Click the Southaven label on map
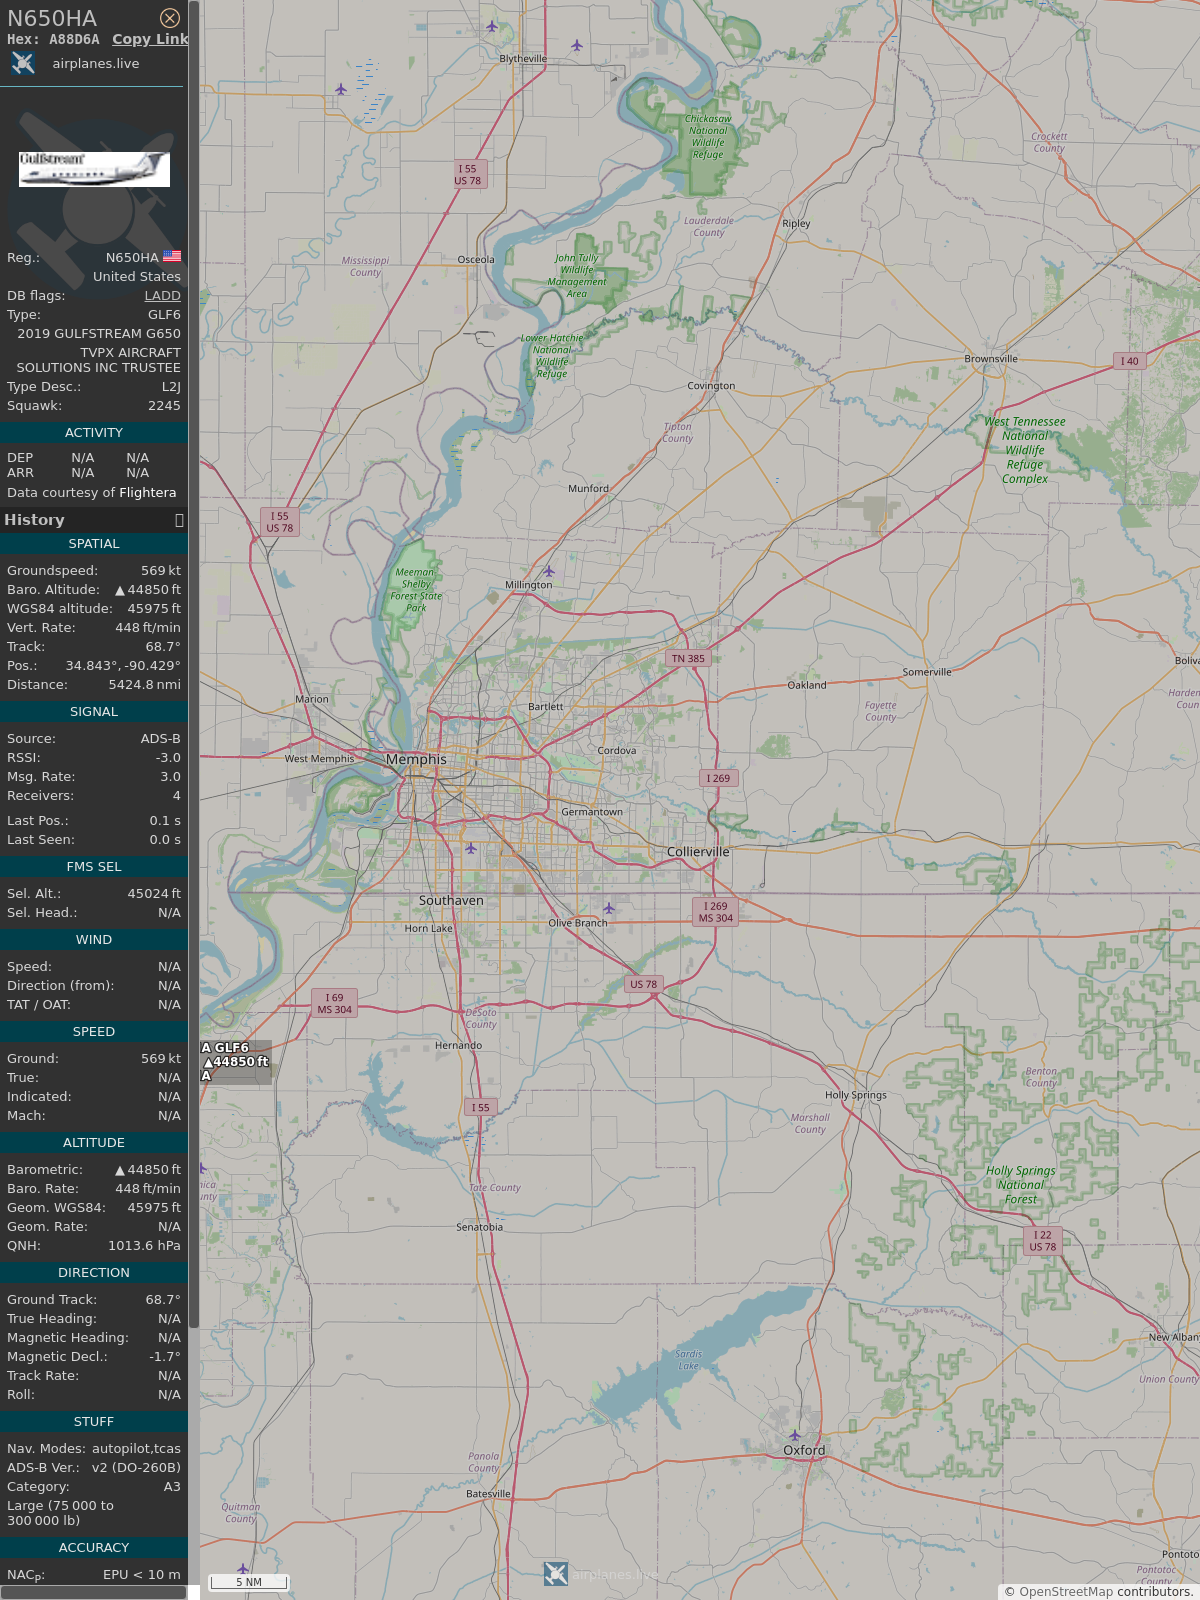The height and width of the screenshot is (1600, 1200). [x=451, y=901]
